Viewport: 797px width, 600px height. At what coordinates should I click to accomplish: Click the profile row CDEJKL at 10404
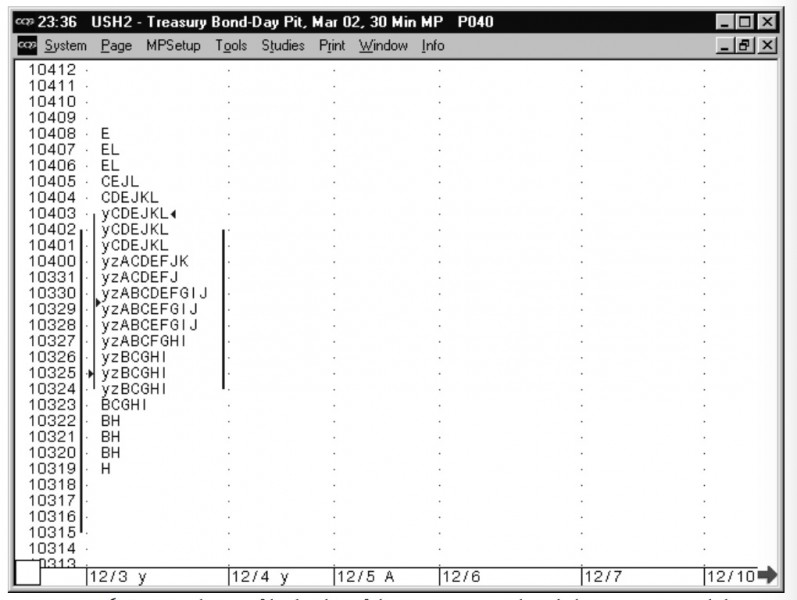130,198
